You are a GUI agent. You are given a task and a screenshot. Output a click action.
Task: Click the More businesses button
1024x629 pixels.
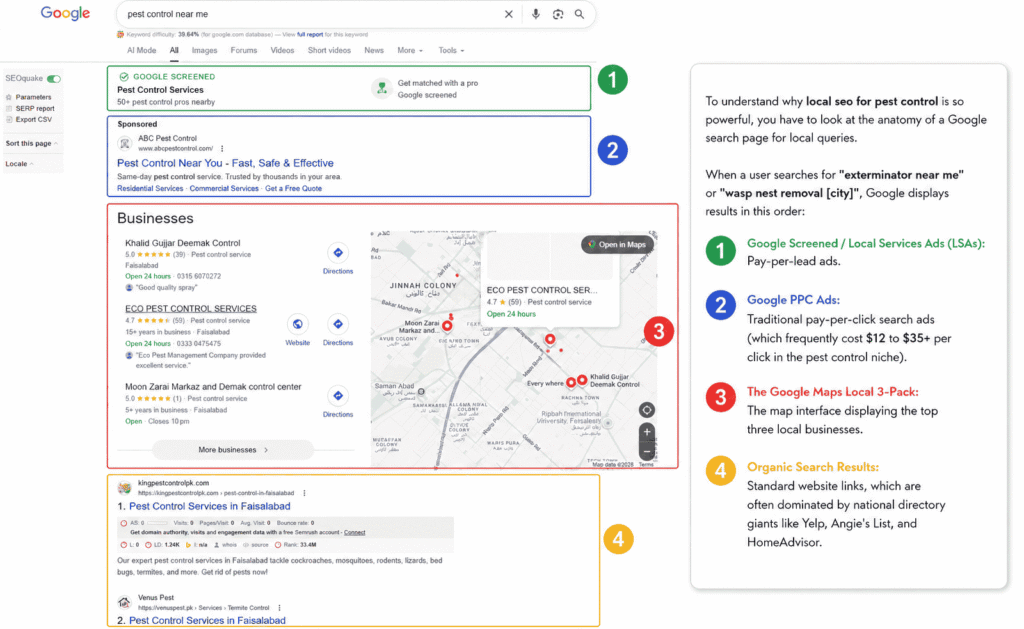pos(233,450)
